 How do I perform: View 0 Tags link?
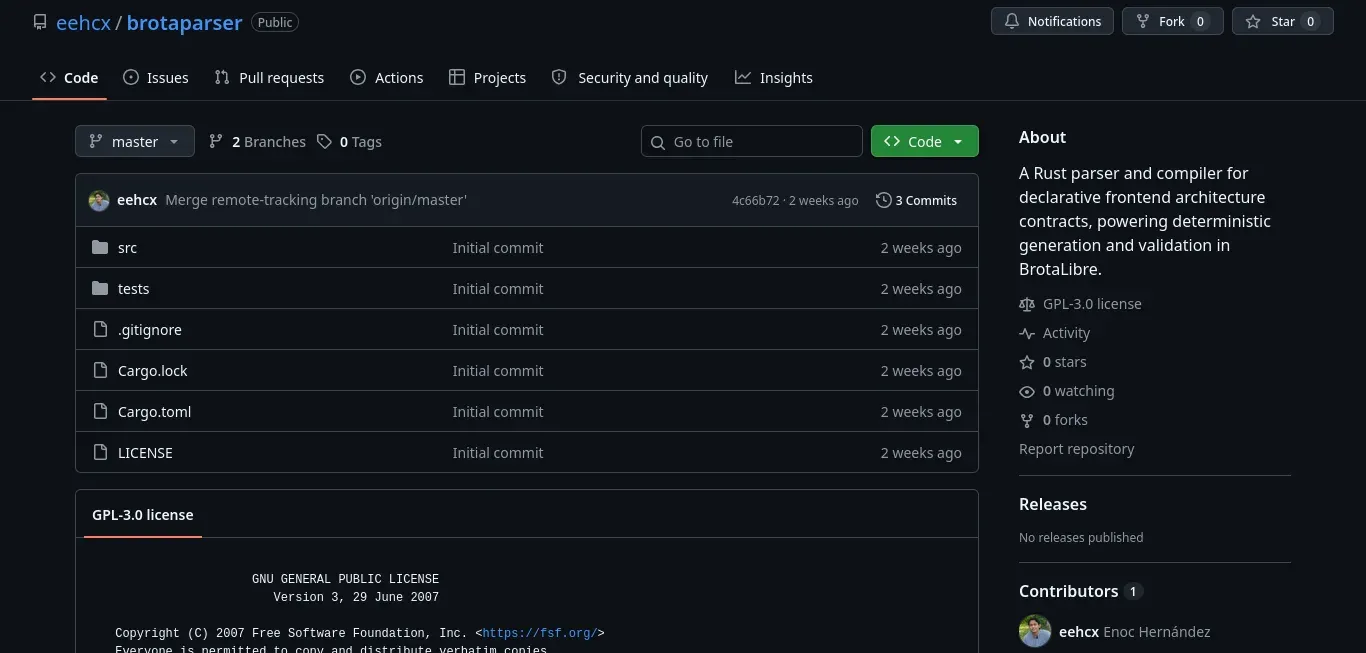click(x=349, y=142)
